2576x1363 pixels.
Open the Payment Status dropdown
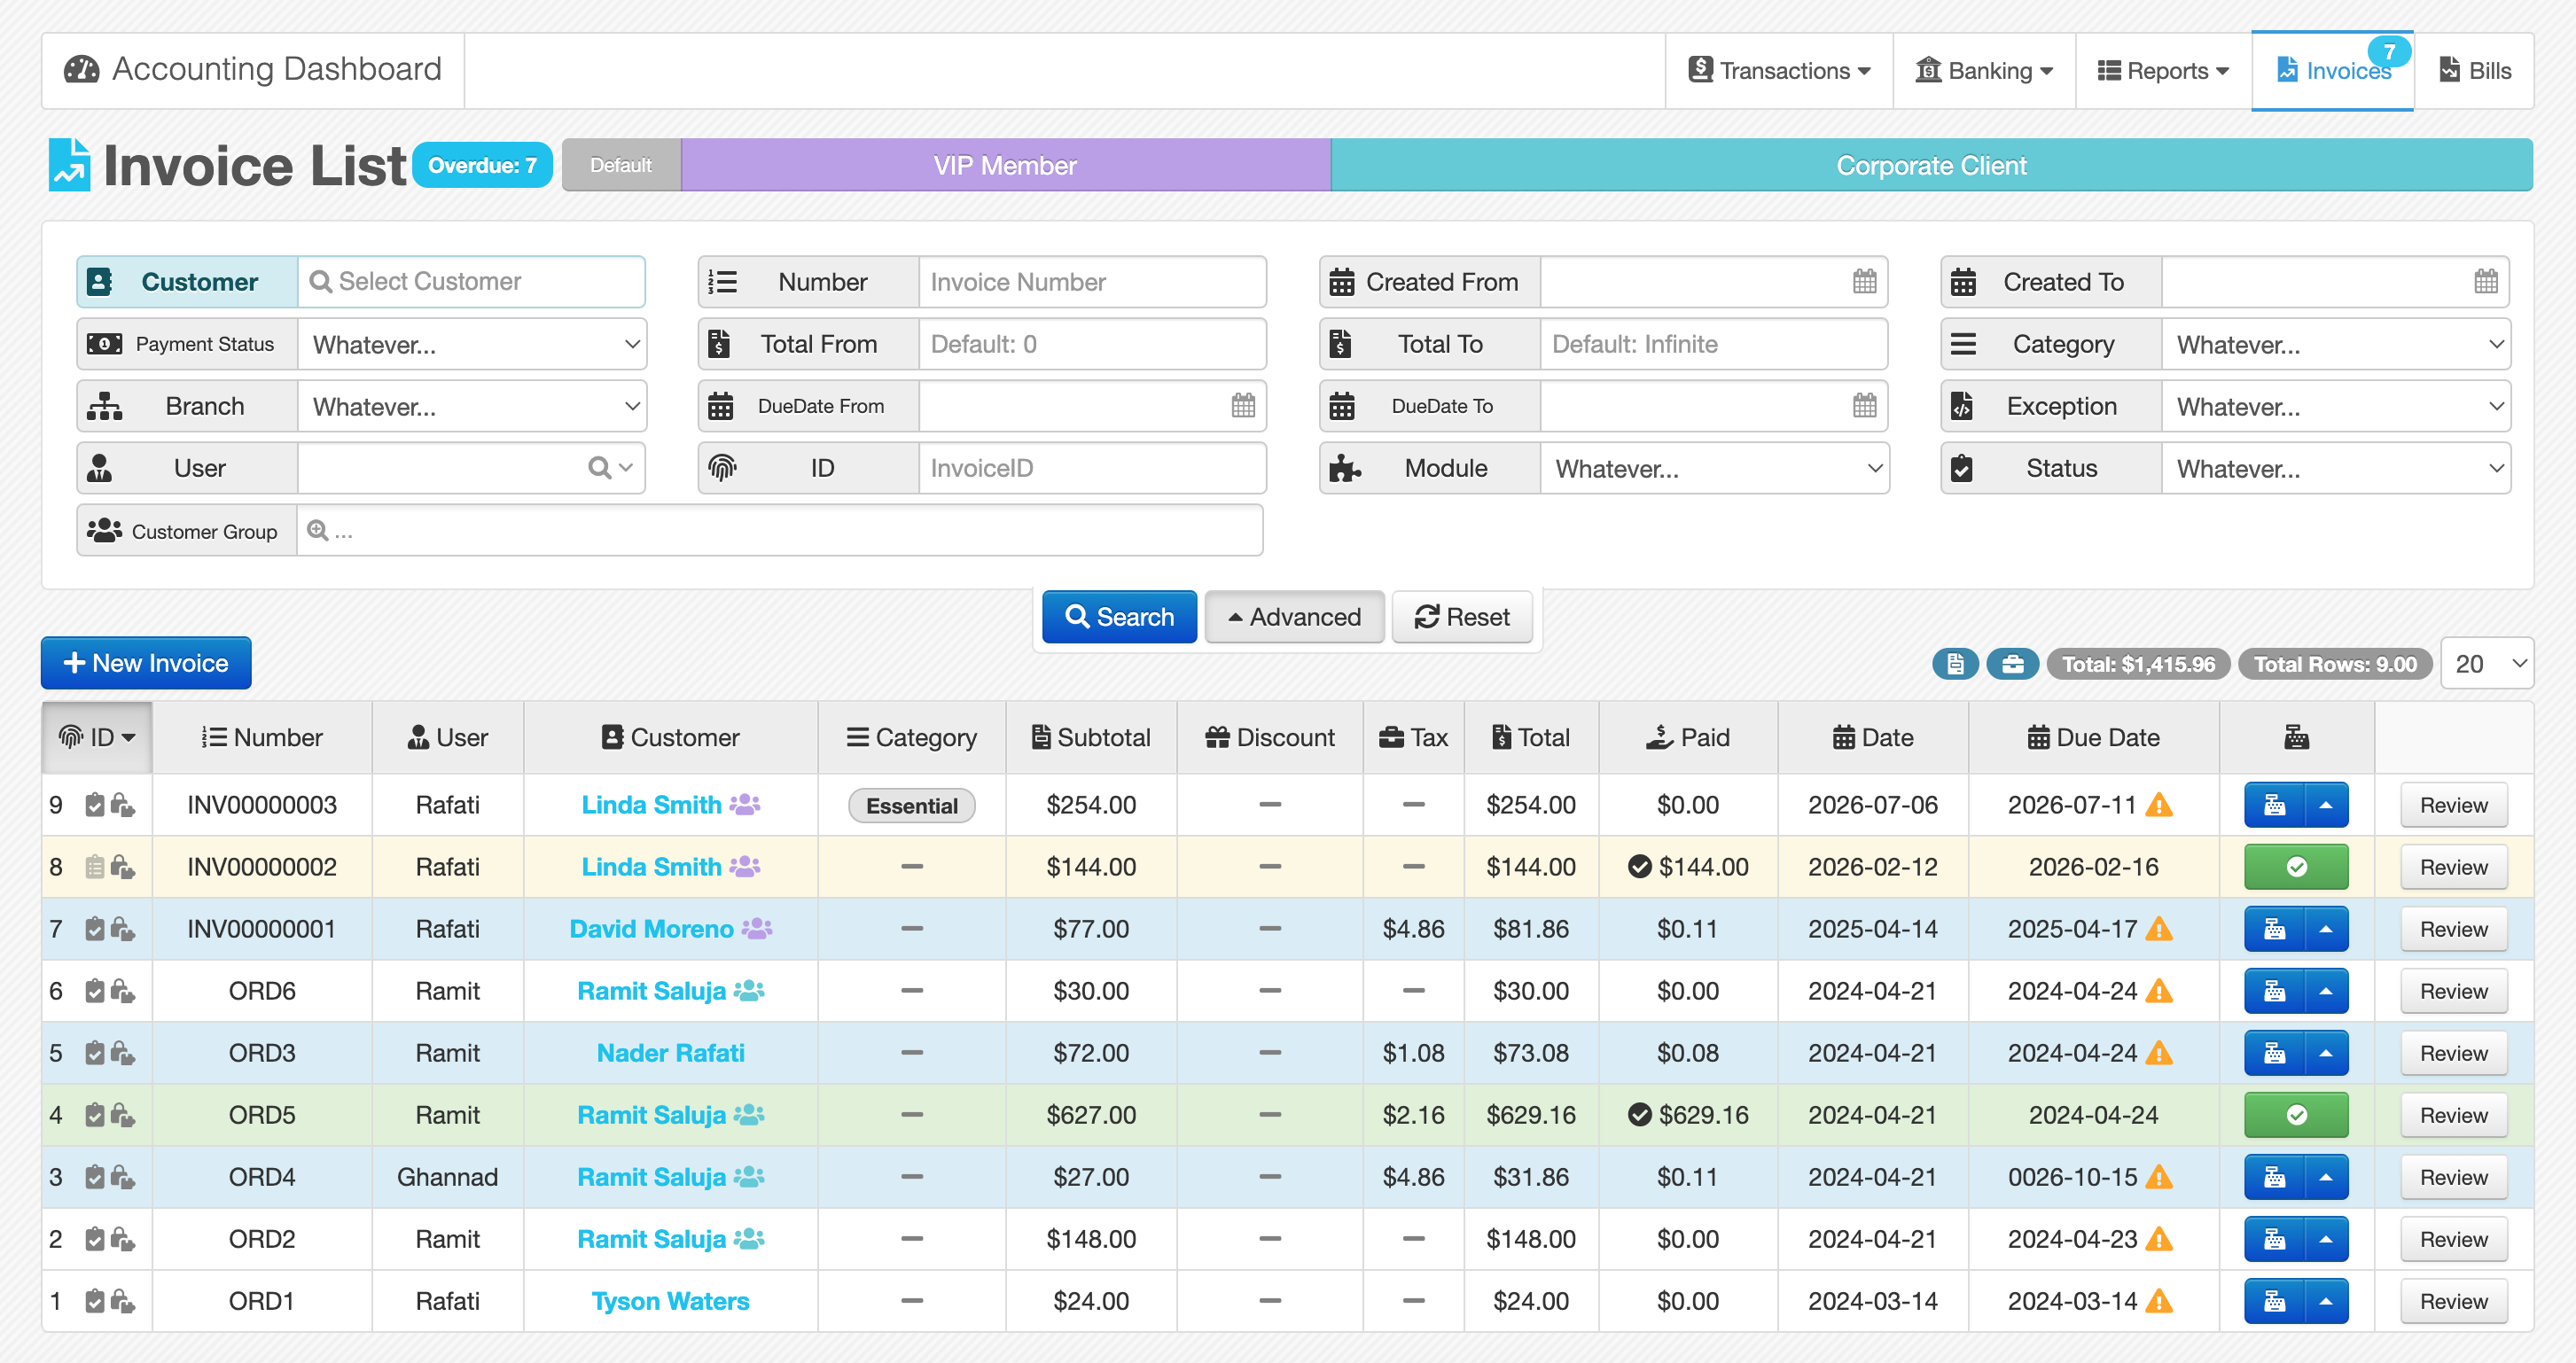point(472,344)
